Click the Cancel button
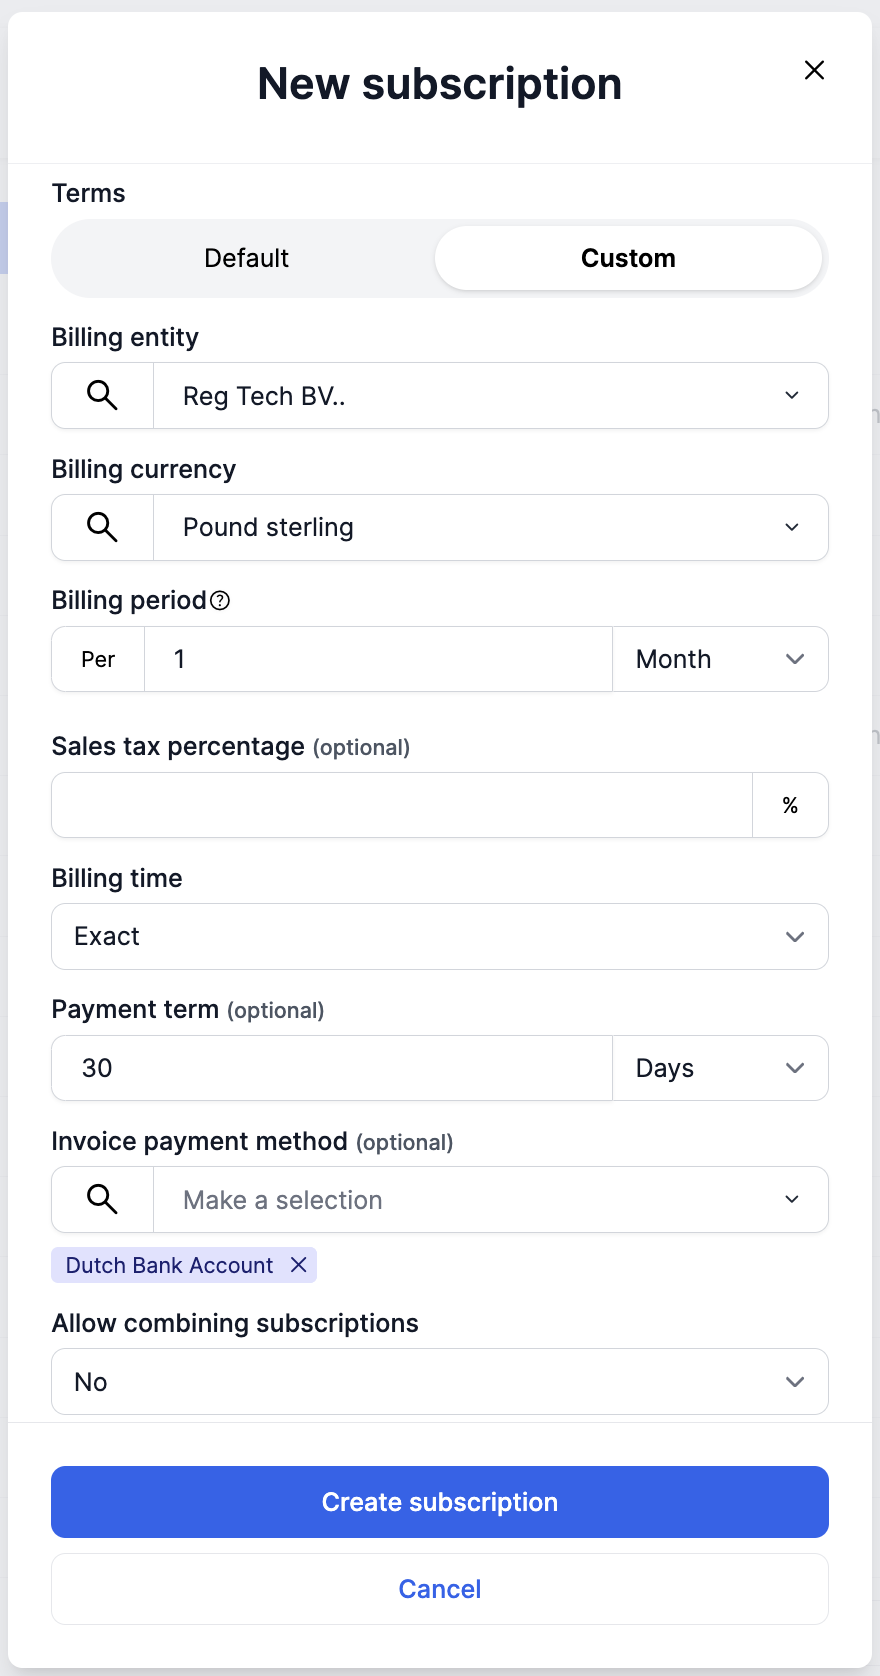This screenshot has width=880, height=1676. pyautogui.click(x=440, y=1589)
